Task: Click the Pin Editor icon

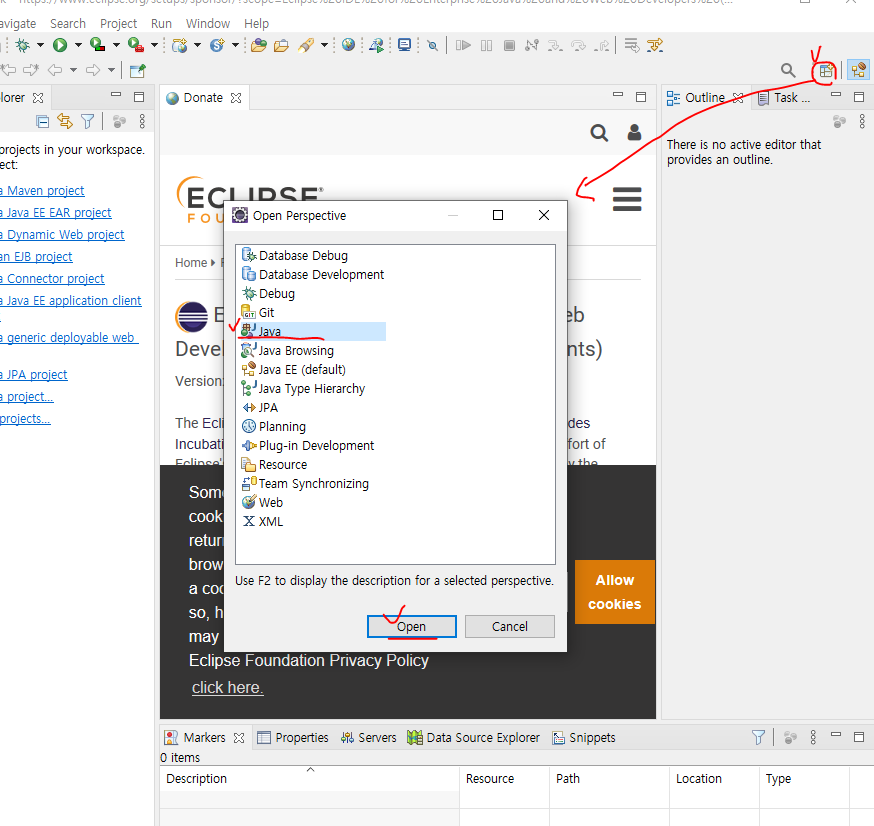Action: (x=137, y=70)
